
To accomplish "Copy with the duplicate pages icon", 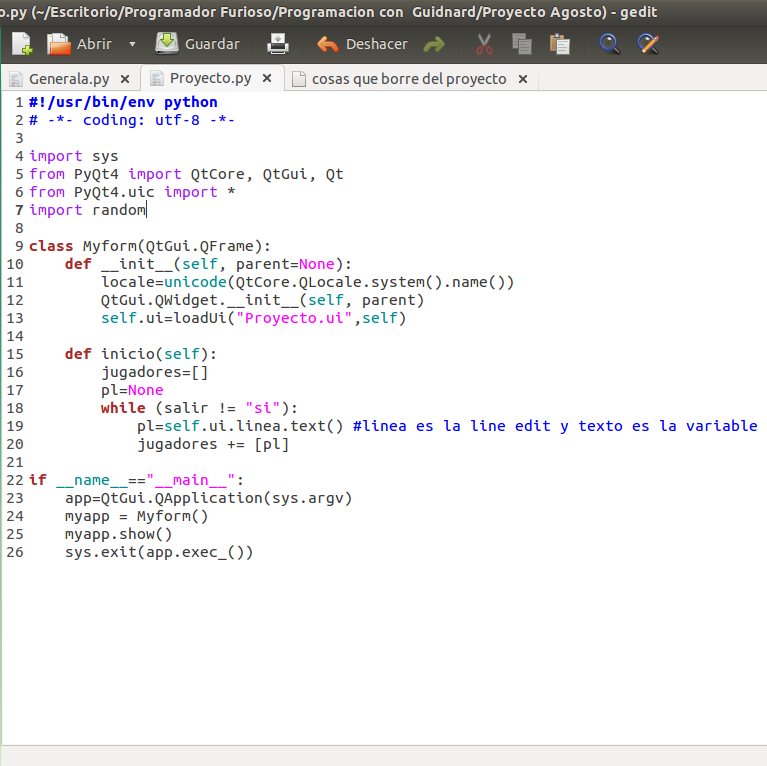I will tap(521, 44).
